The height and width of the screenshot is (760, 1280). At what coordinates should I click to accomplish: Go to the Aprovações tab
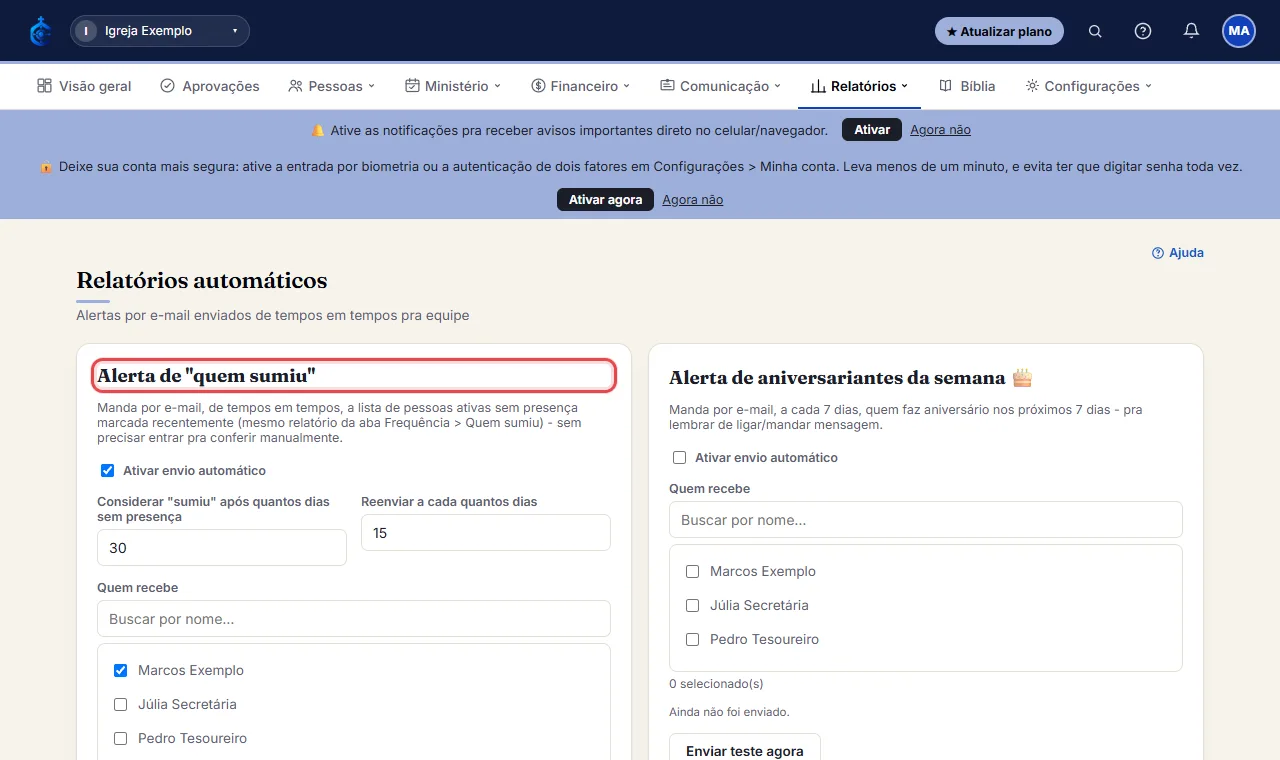pos(210,86)
